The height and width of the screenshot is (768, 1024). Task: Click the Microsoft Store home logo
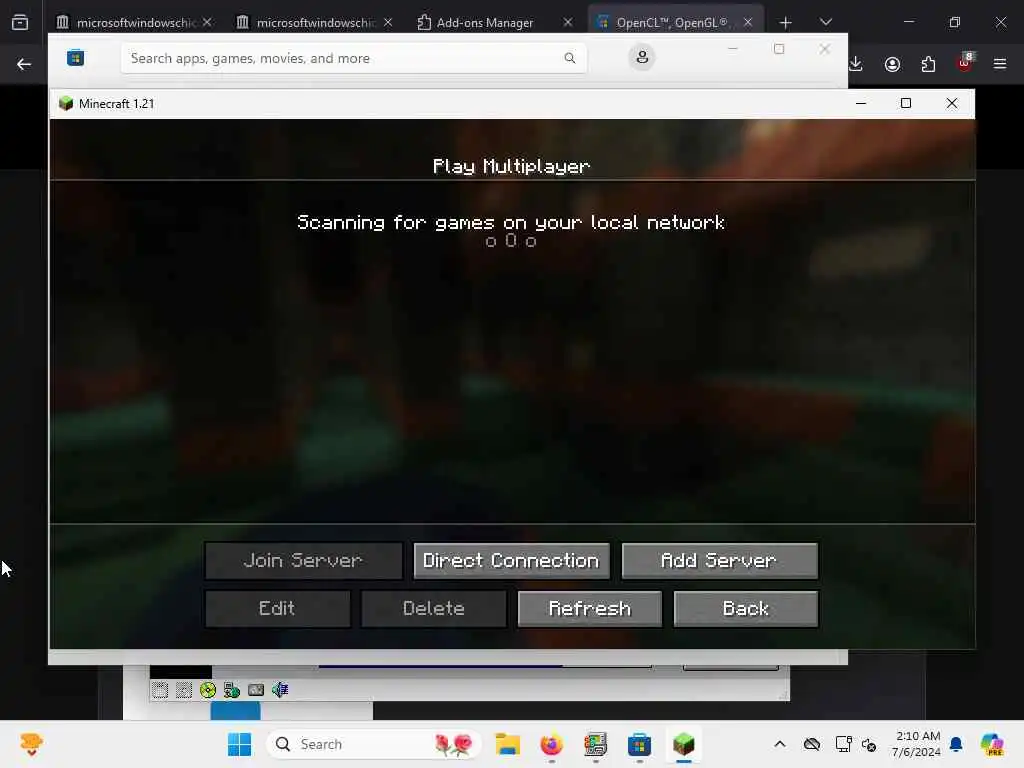pyautogui.click(x=76, y=58)
